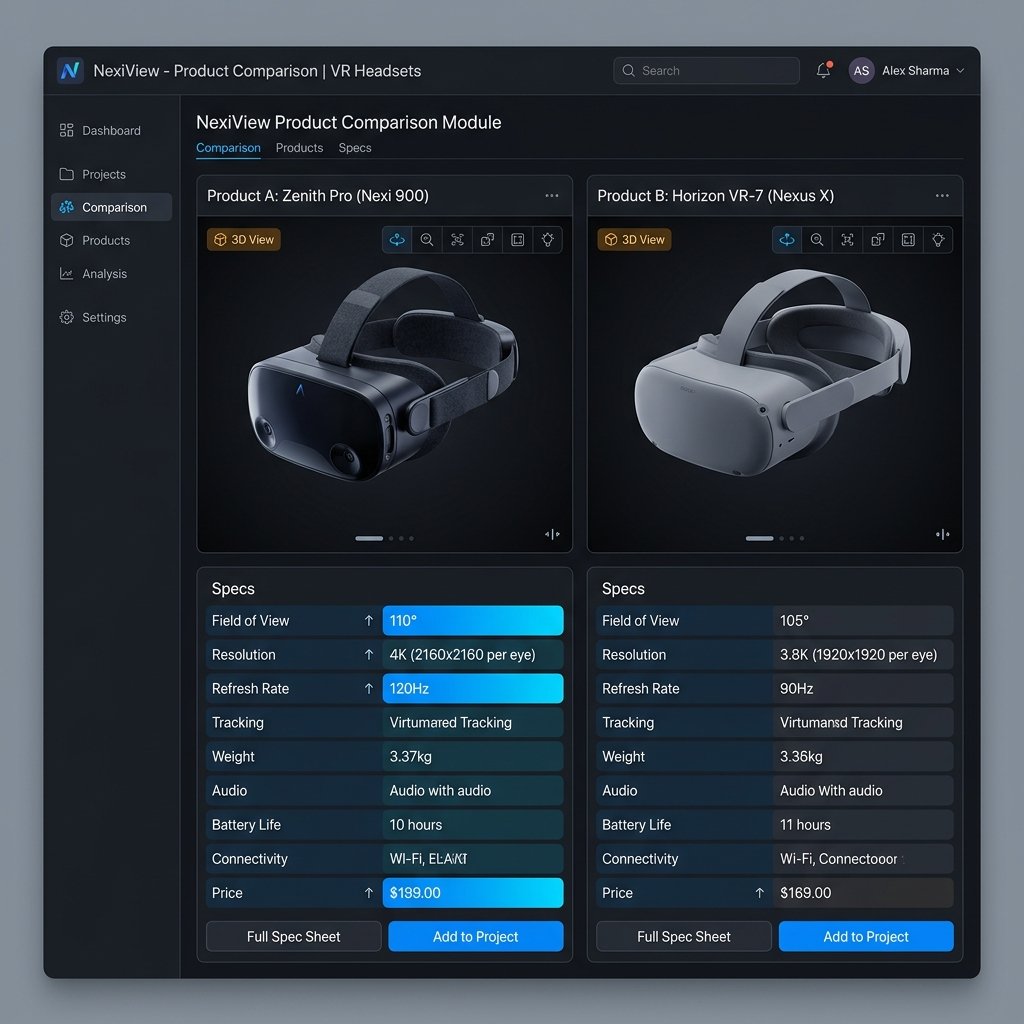
Task: Click the split compare icon in Product B viewer
Action: (942, 534)
